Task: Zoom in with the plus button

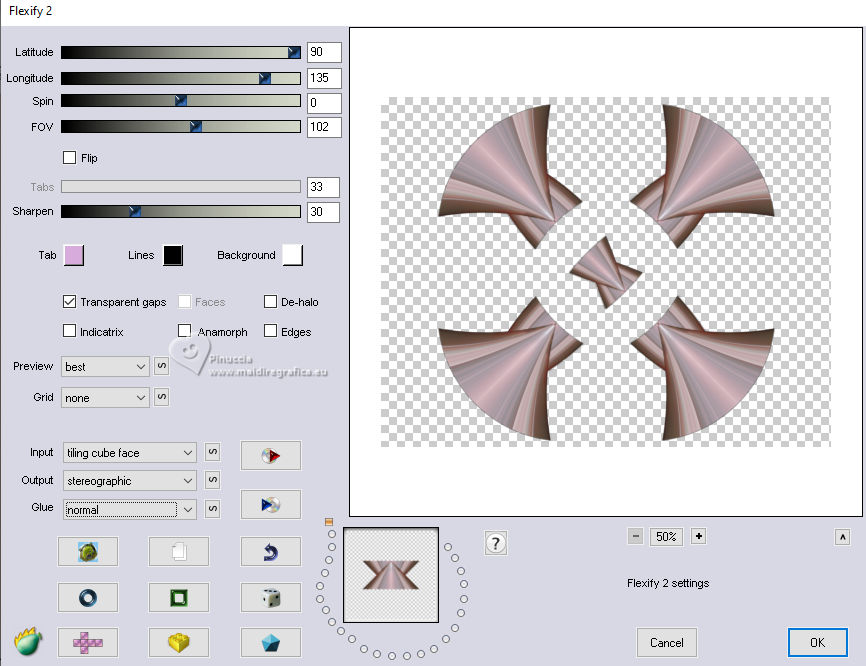Action: coord(699,536)
